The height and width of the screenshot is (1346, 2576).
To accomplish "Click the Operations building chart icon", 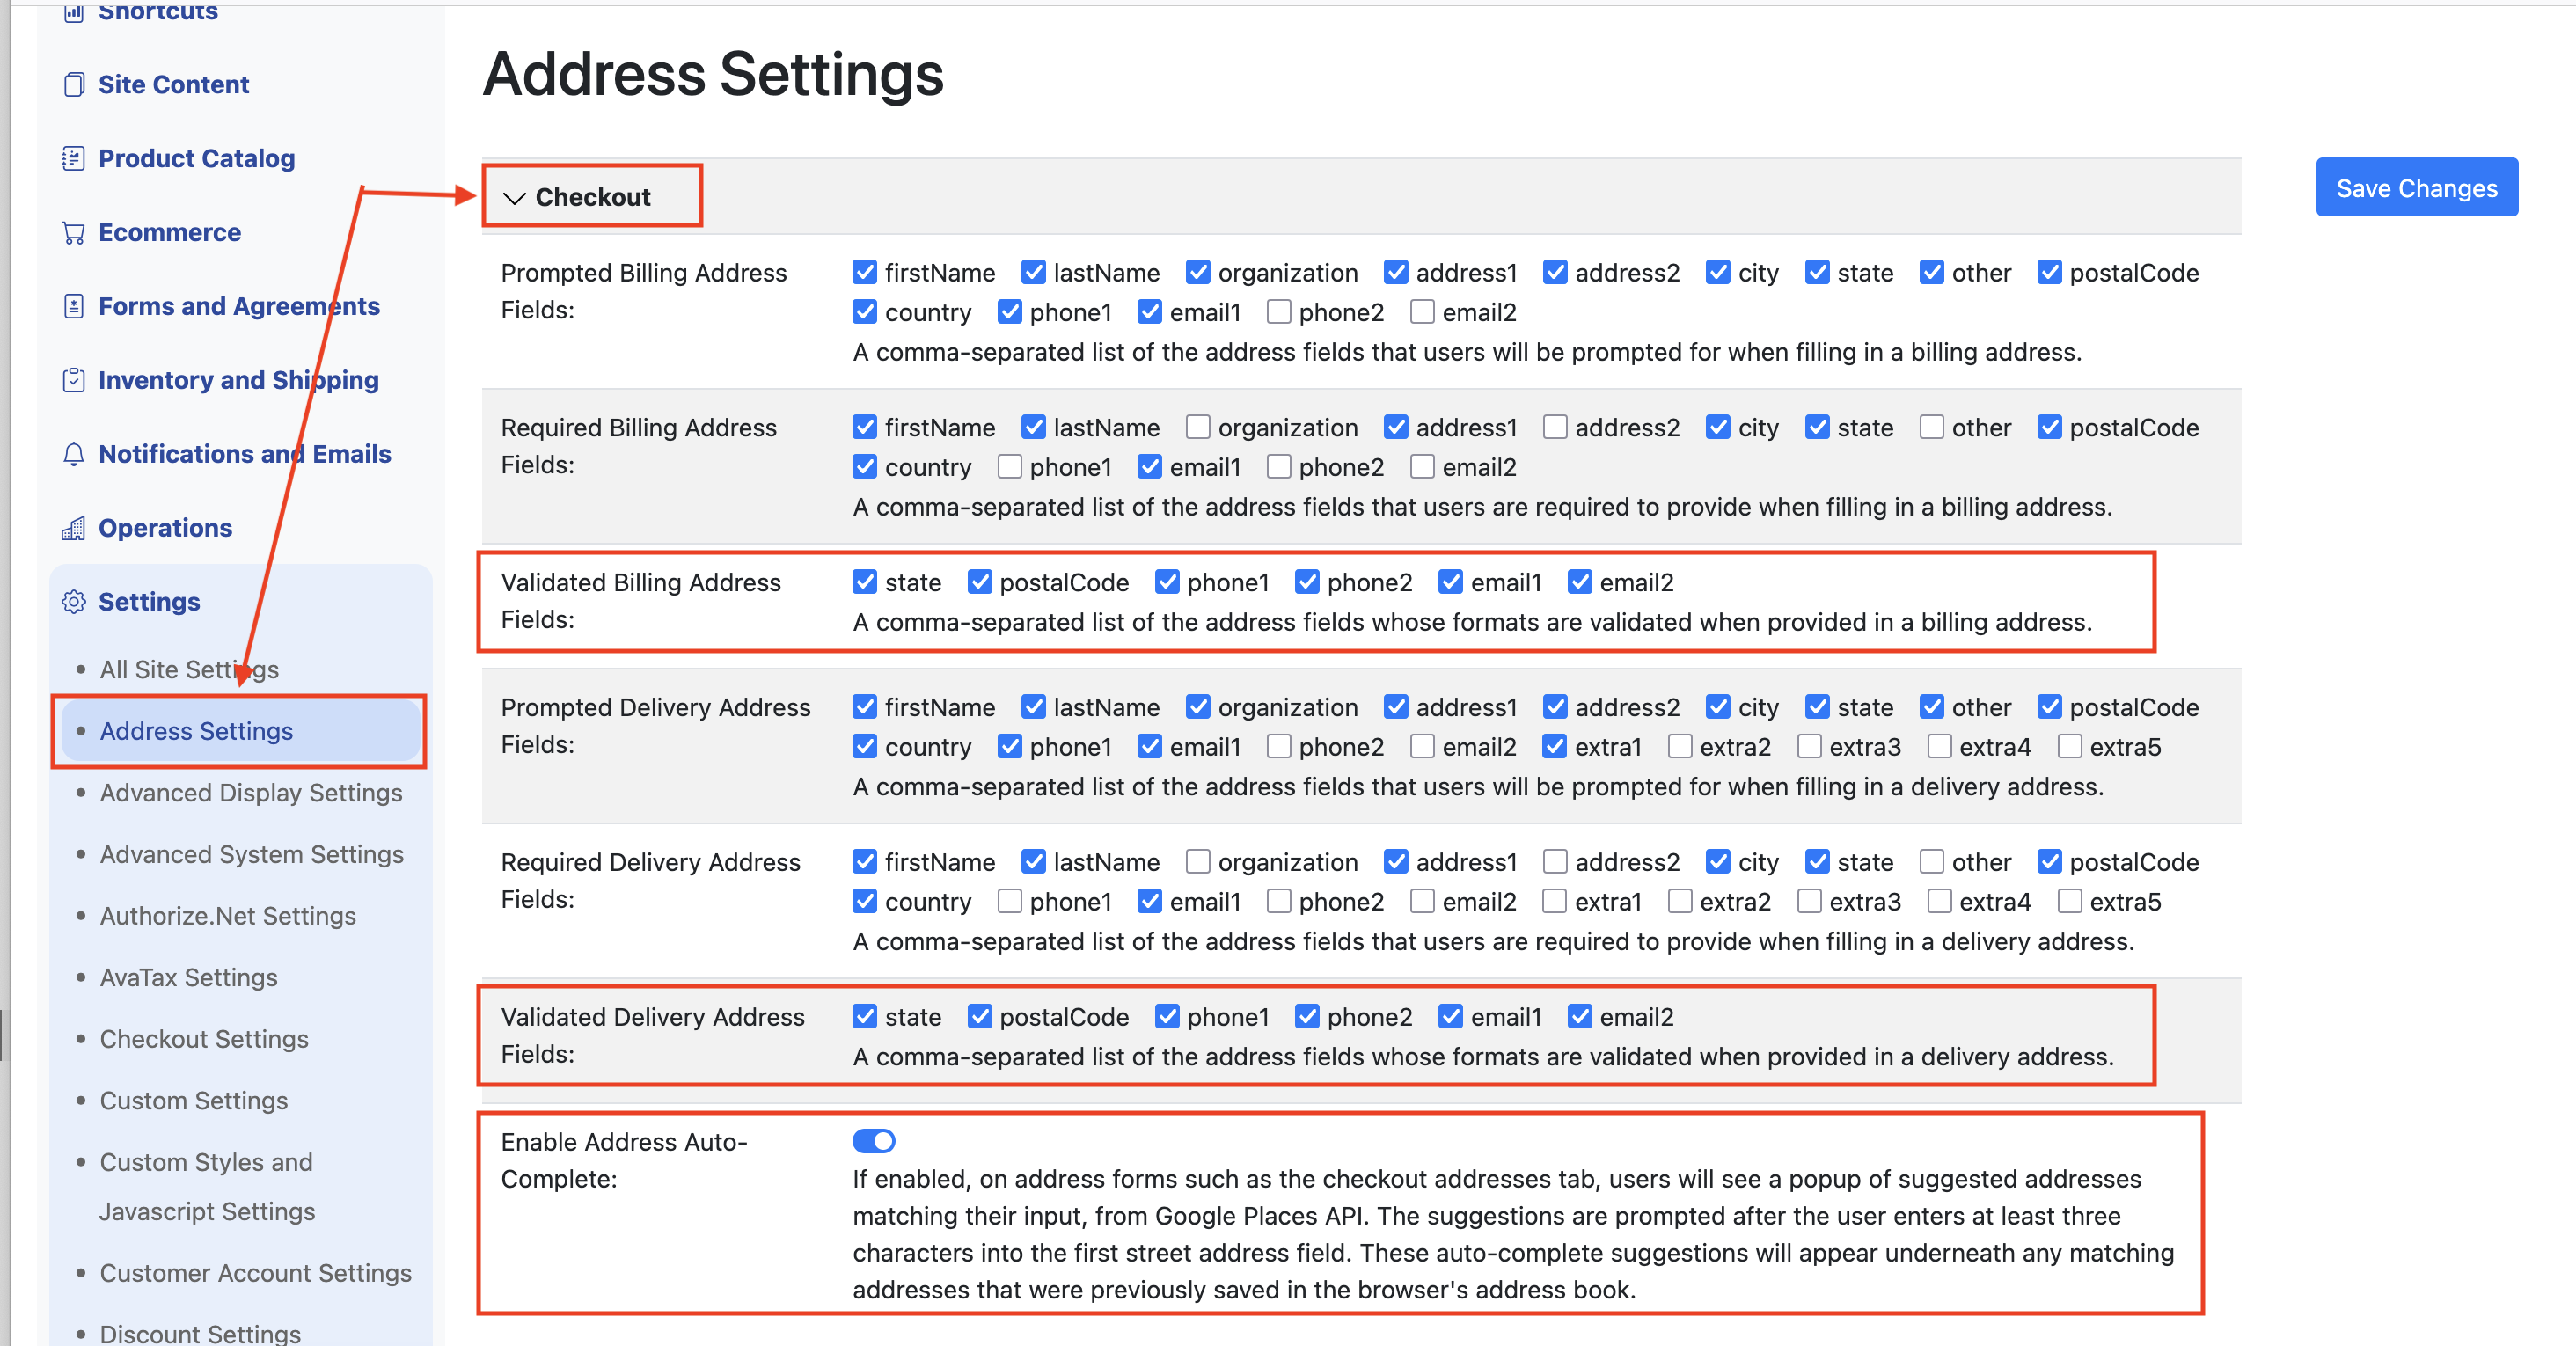I will [73, 529].
